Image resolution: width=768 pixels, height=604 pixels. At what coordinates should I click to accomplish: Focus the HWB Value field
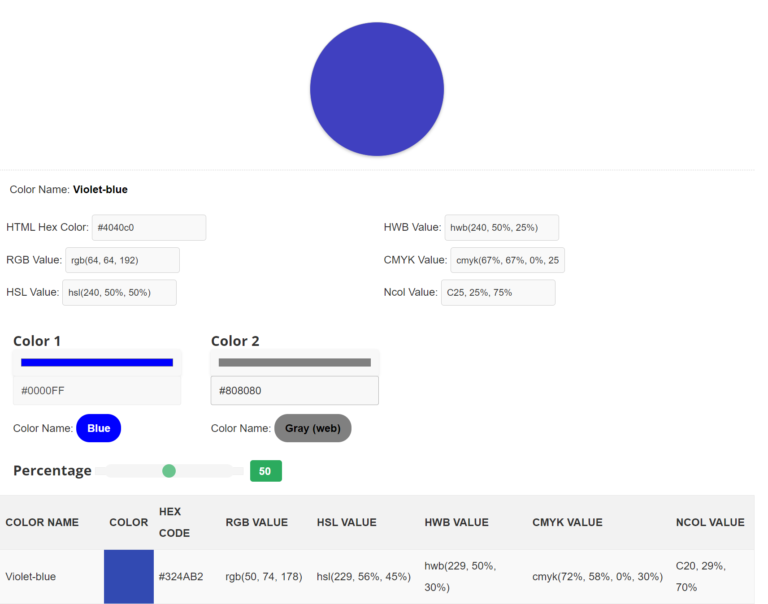point(501,228)
